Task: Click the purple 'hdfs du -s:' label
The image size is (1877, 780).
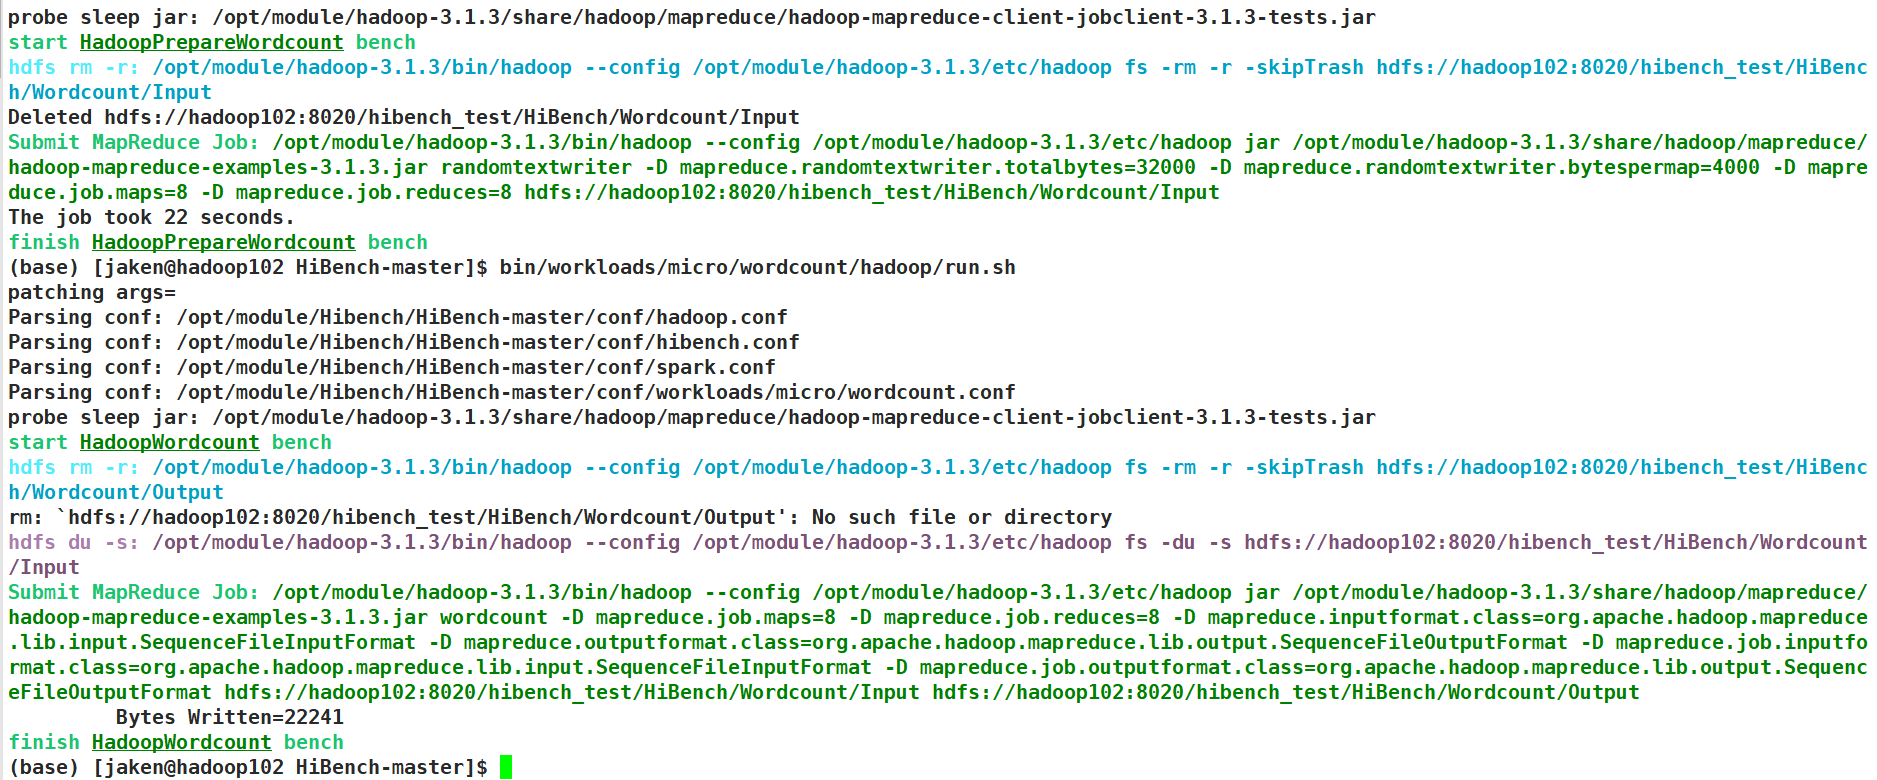Action: click(x=74, y=542)
